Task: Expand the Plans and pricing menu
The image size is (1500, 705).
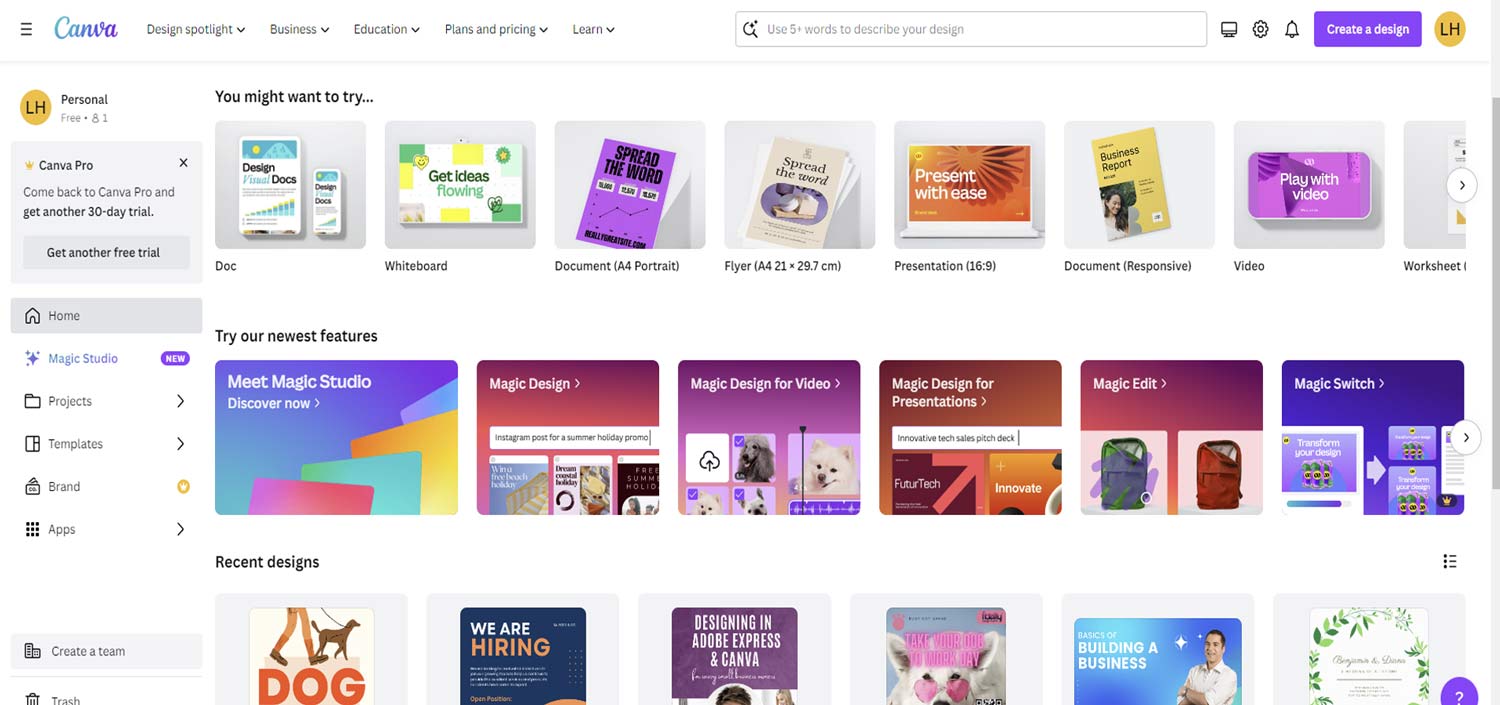Action: point(497,30)
